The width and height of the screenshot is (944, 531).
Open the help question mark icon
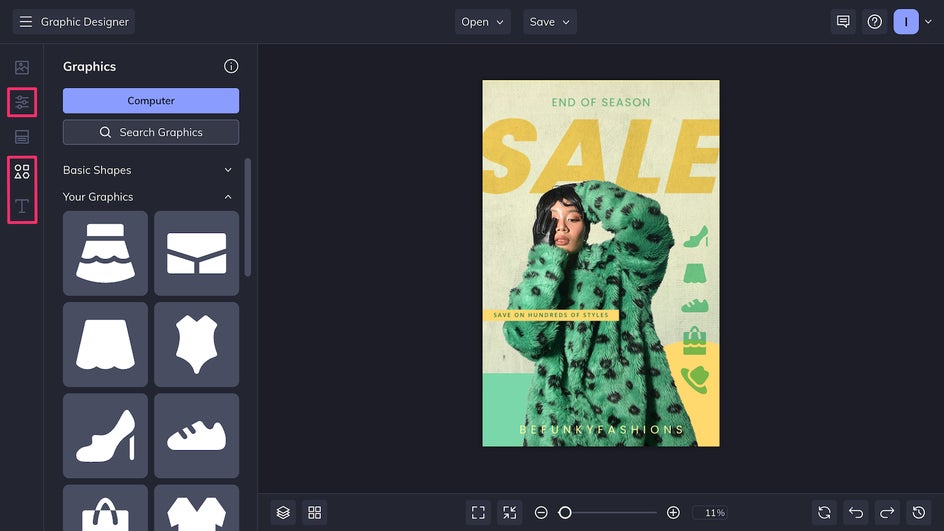tap(874, 22)
